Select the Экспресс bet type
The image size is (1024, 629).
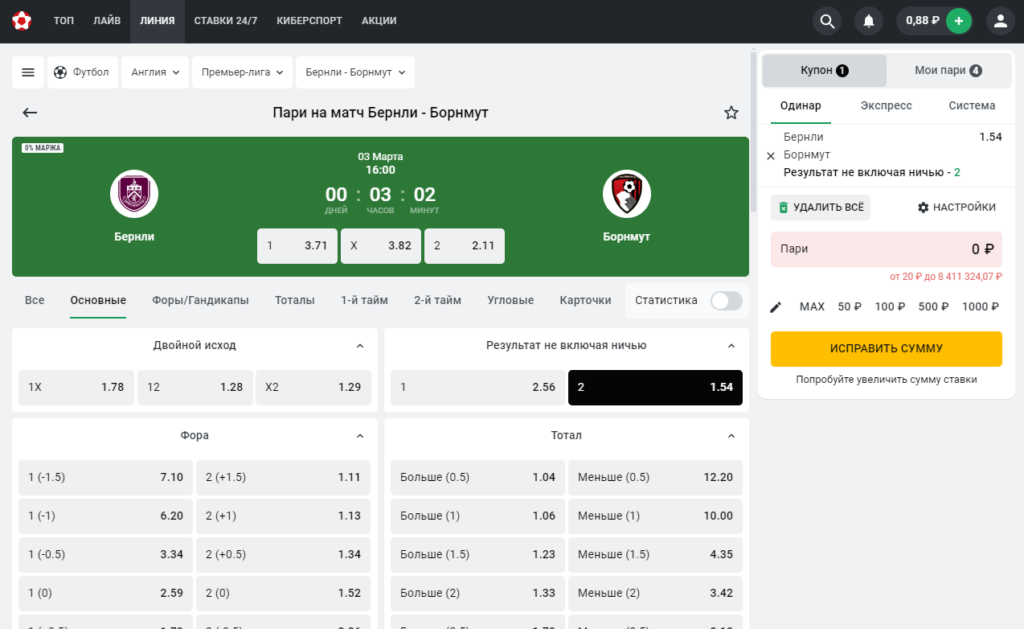point(886,106)
